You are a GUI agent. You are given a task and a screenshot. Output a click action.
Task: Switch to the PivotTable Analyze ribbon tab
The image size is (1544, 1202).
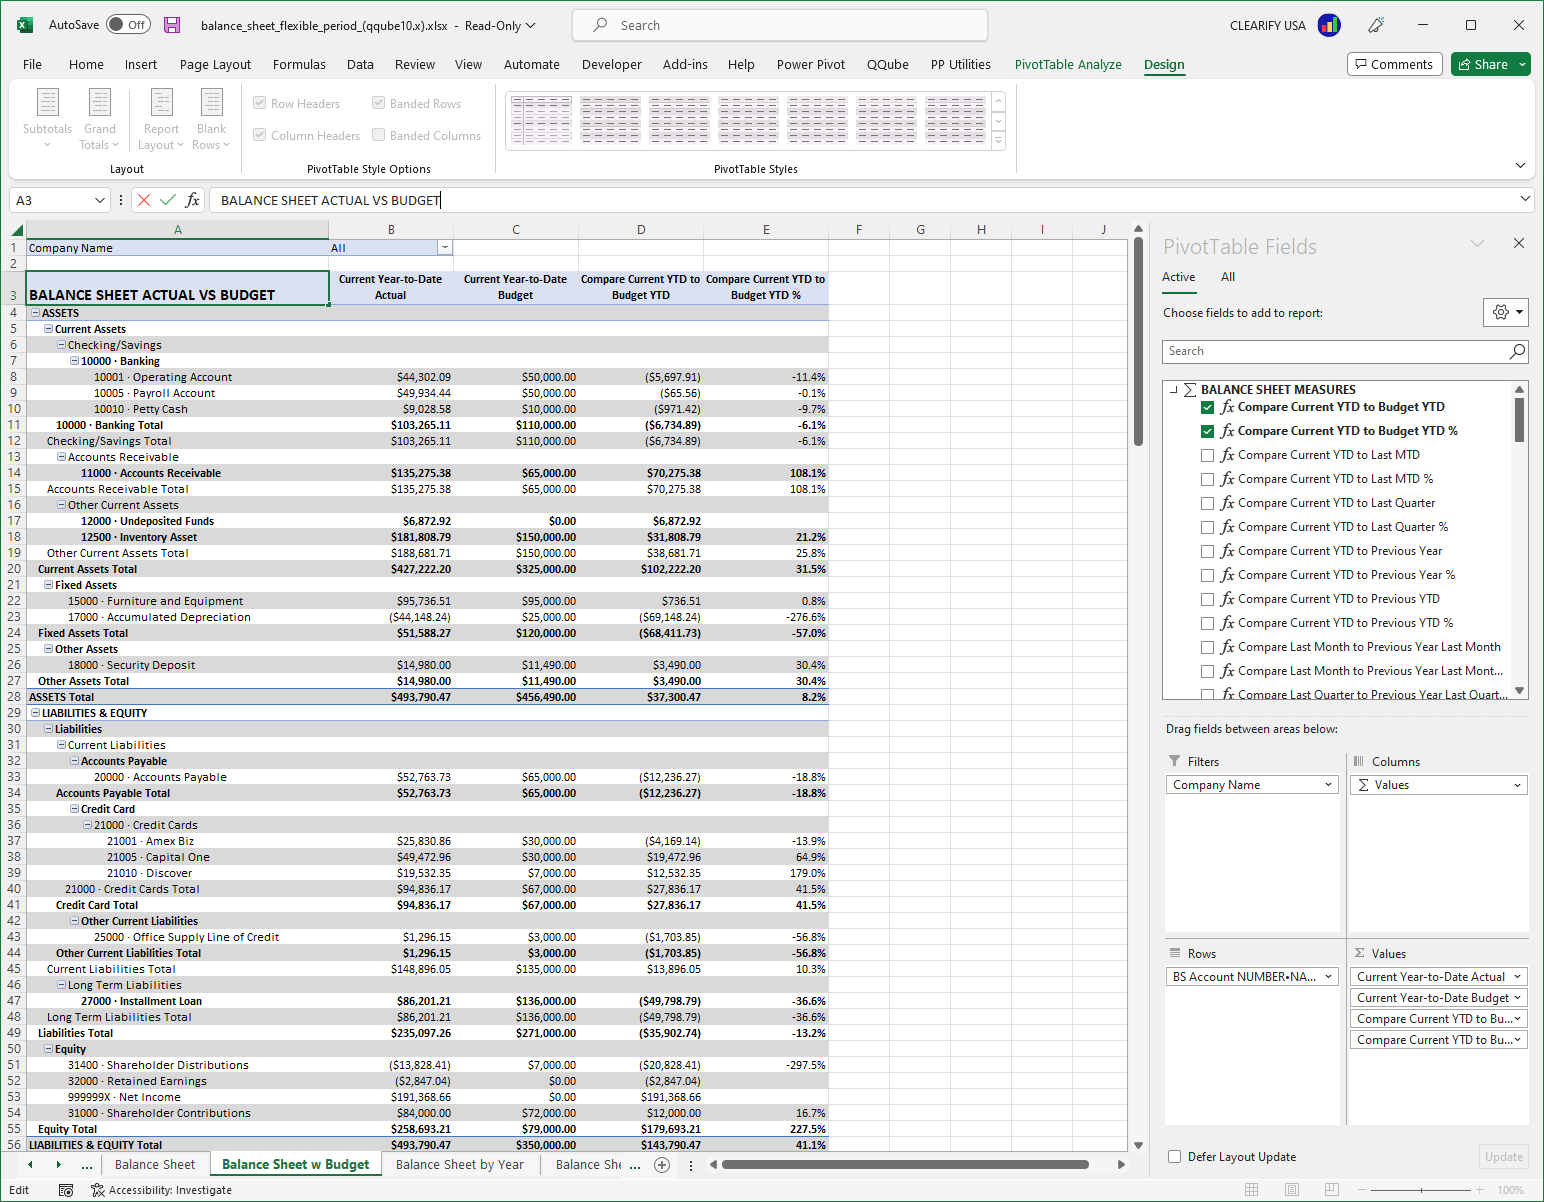[1068, 64]
